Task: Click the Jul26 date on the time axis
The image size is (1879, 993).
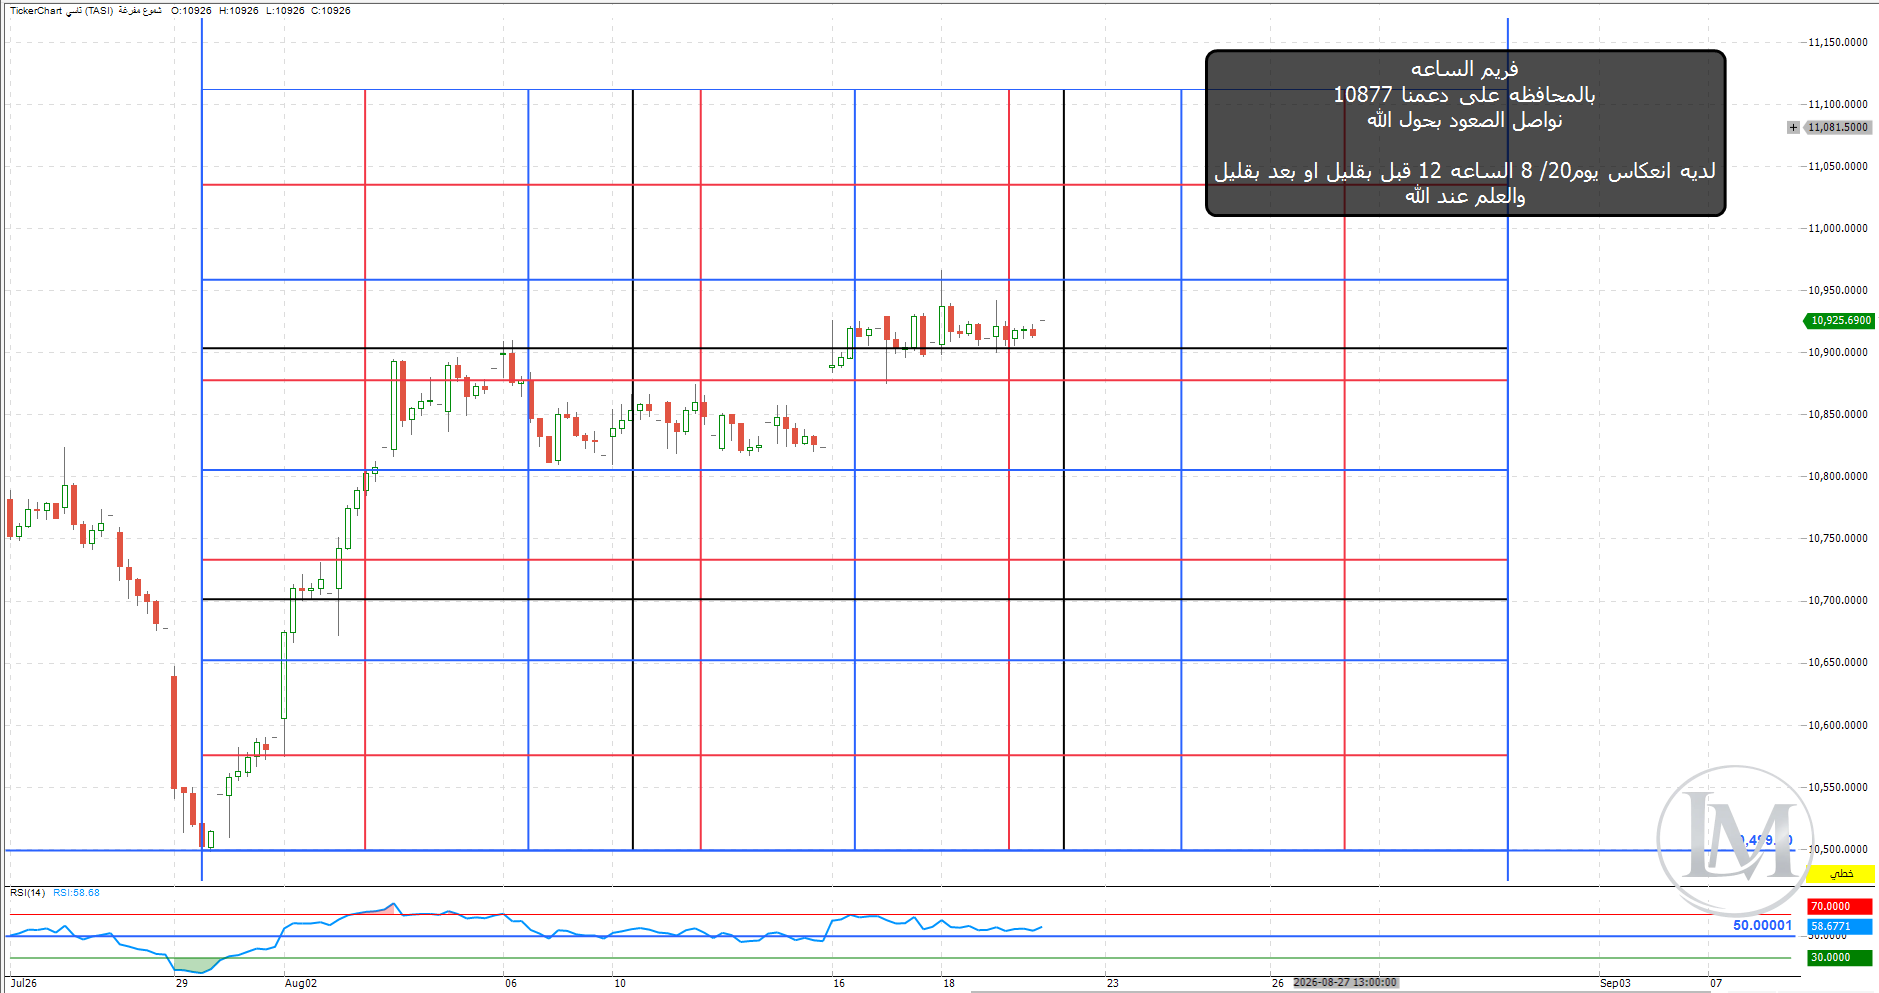Action: (24, 983)
